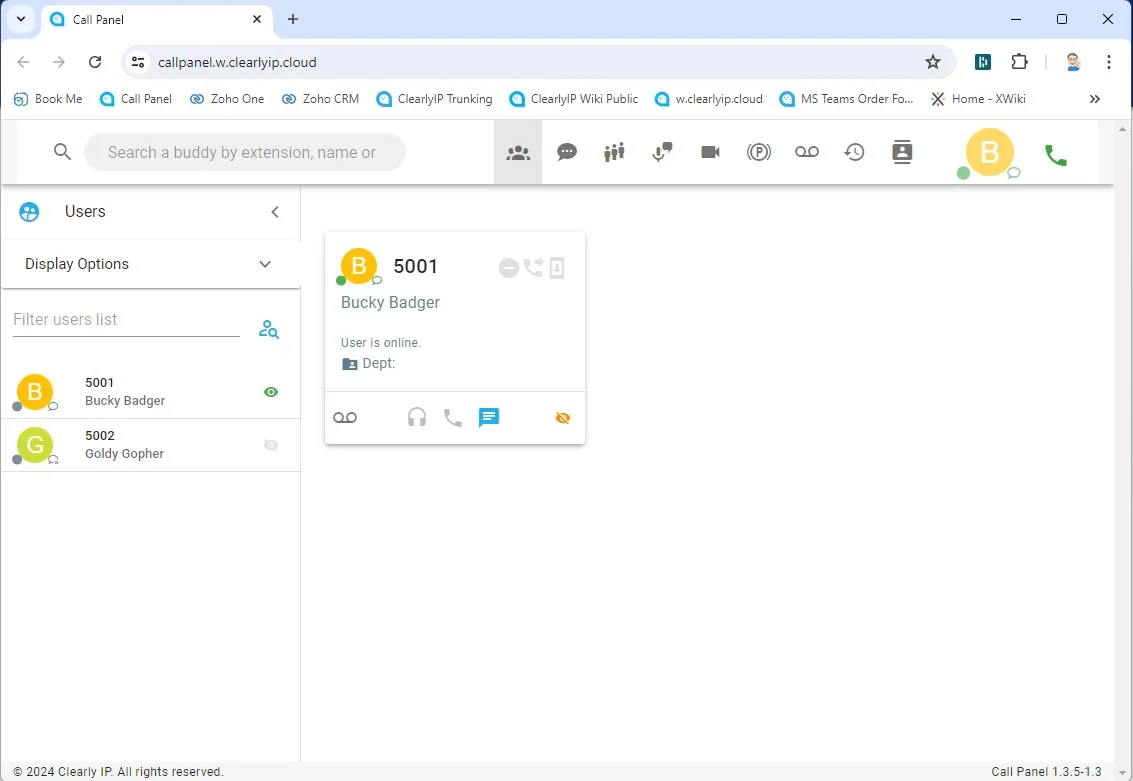
Task: Open the MS Teams Order Form bookmark
Action: coord(847,99)
